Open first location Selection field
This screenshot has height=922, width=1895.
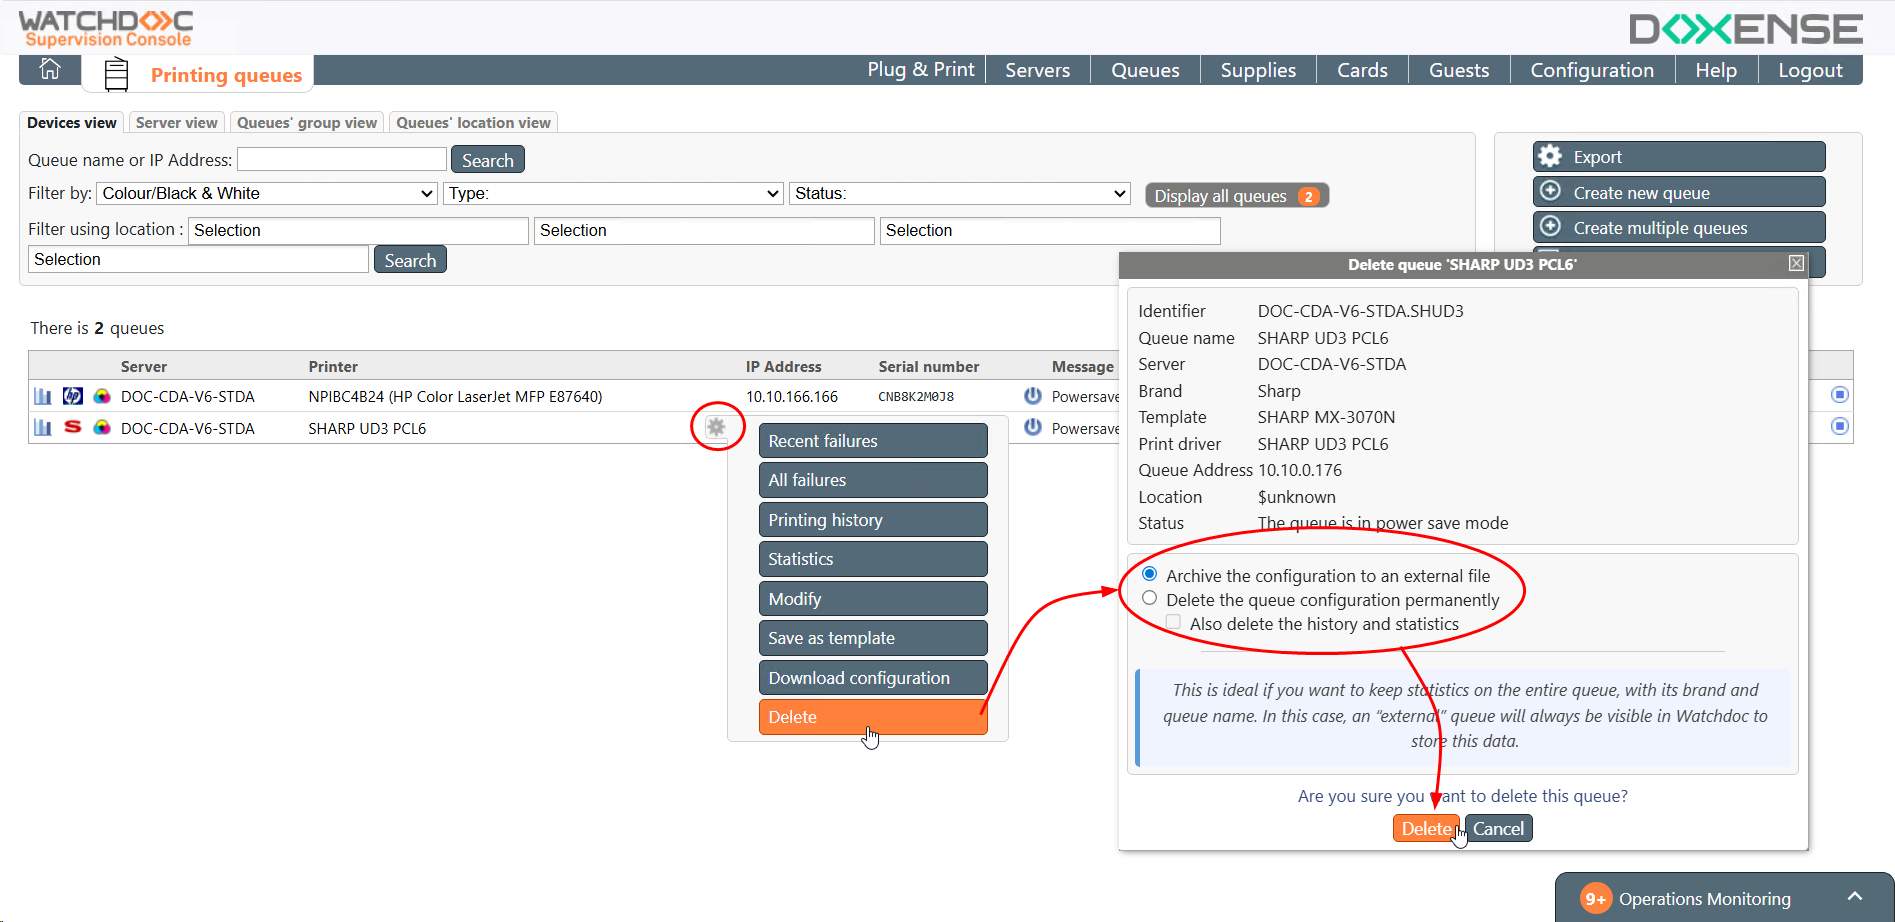(x=358, y=230)
